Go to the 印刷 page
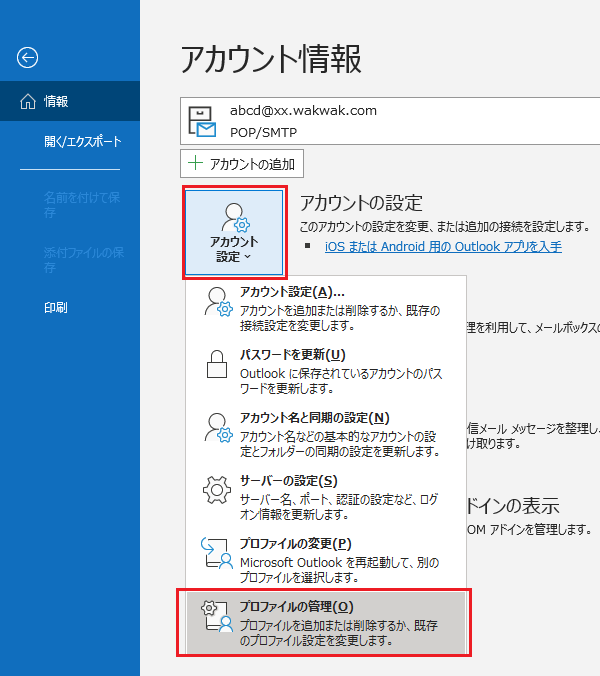This screenshot has height=676, width=600. [56, 308]
